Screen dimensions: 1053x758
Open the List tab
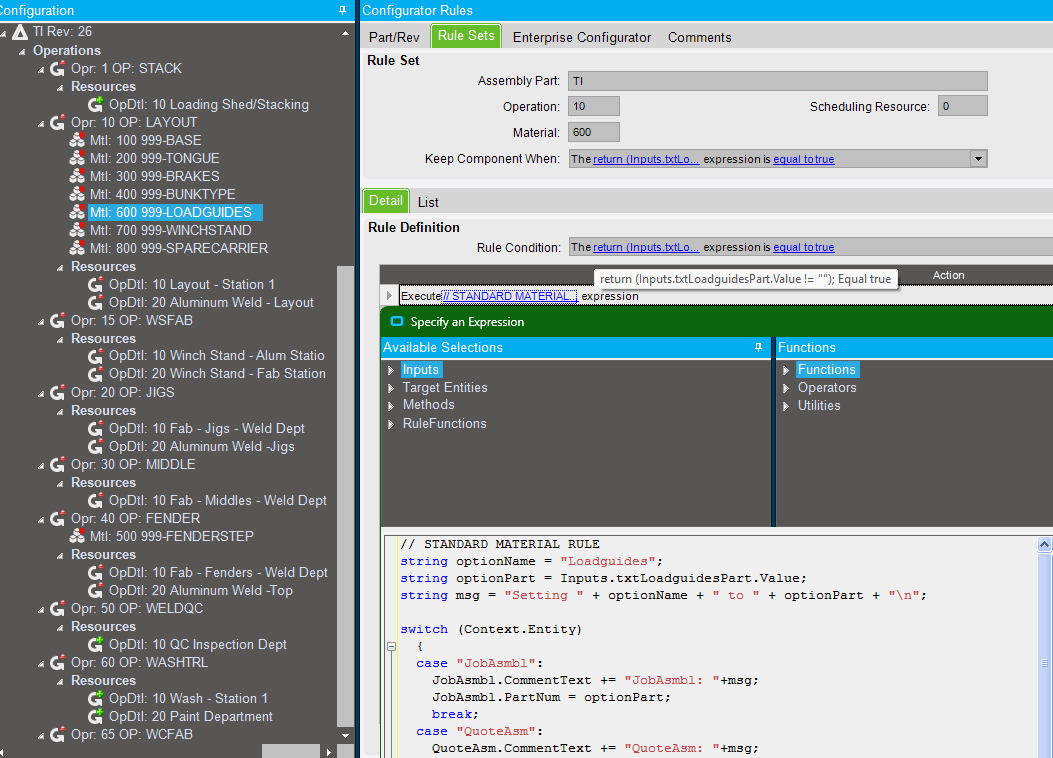click(428, 202)
